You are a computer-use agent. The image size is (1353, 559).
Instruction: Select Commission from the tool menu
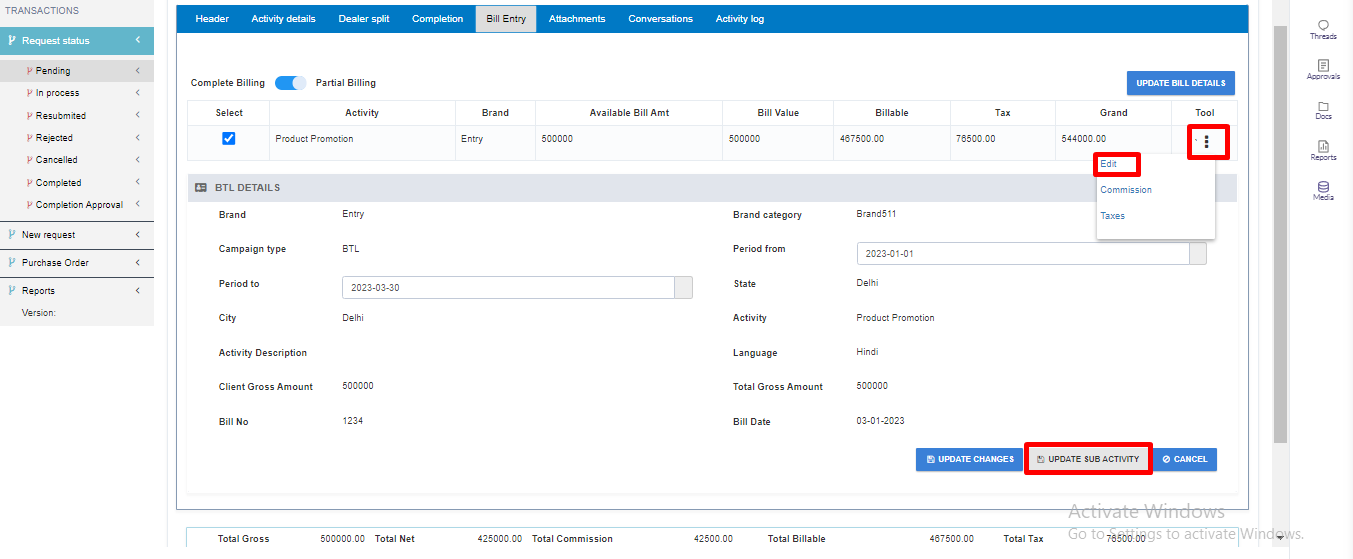coord(1126,190)
